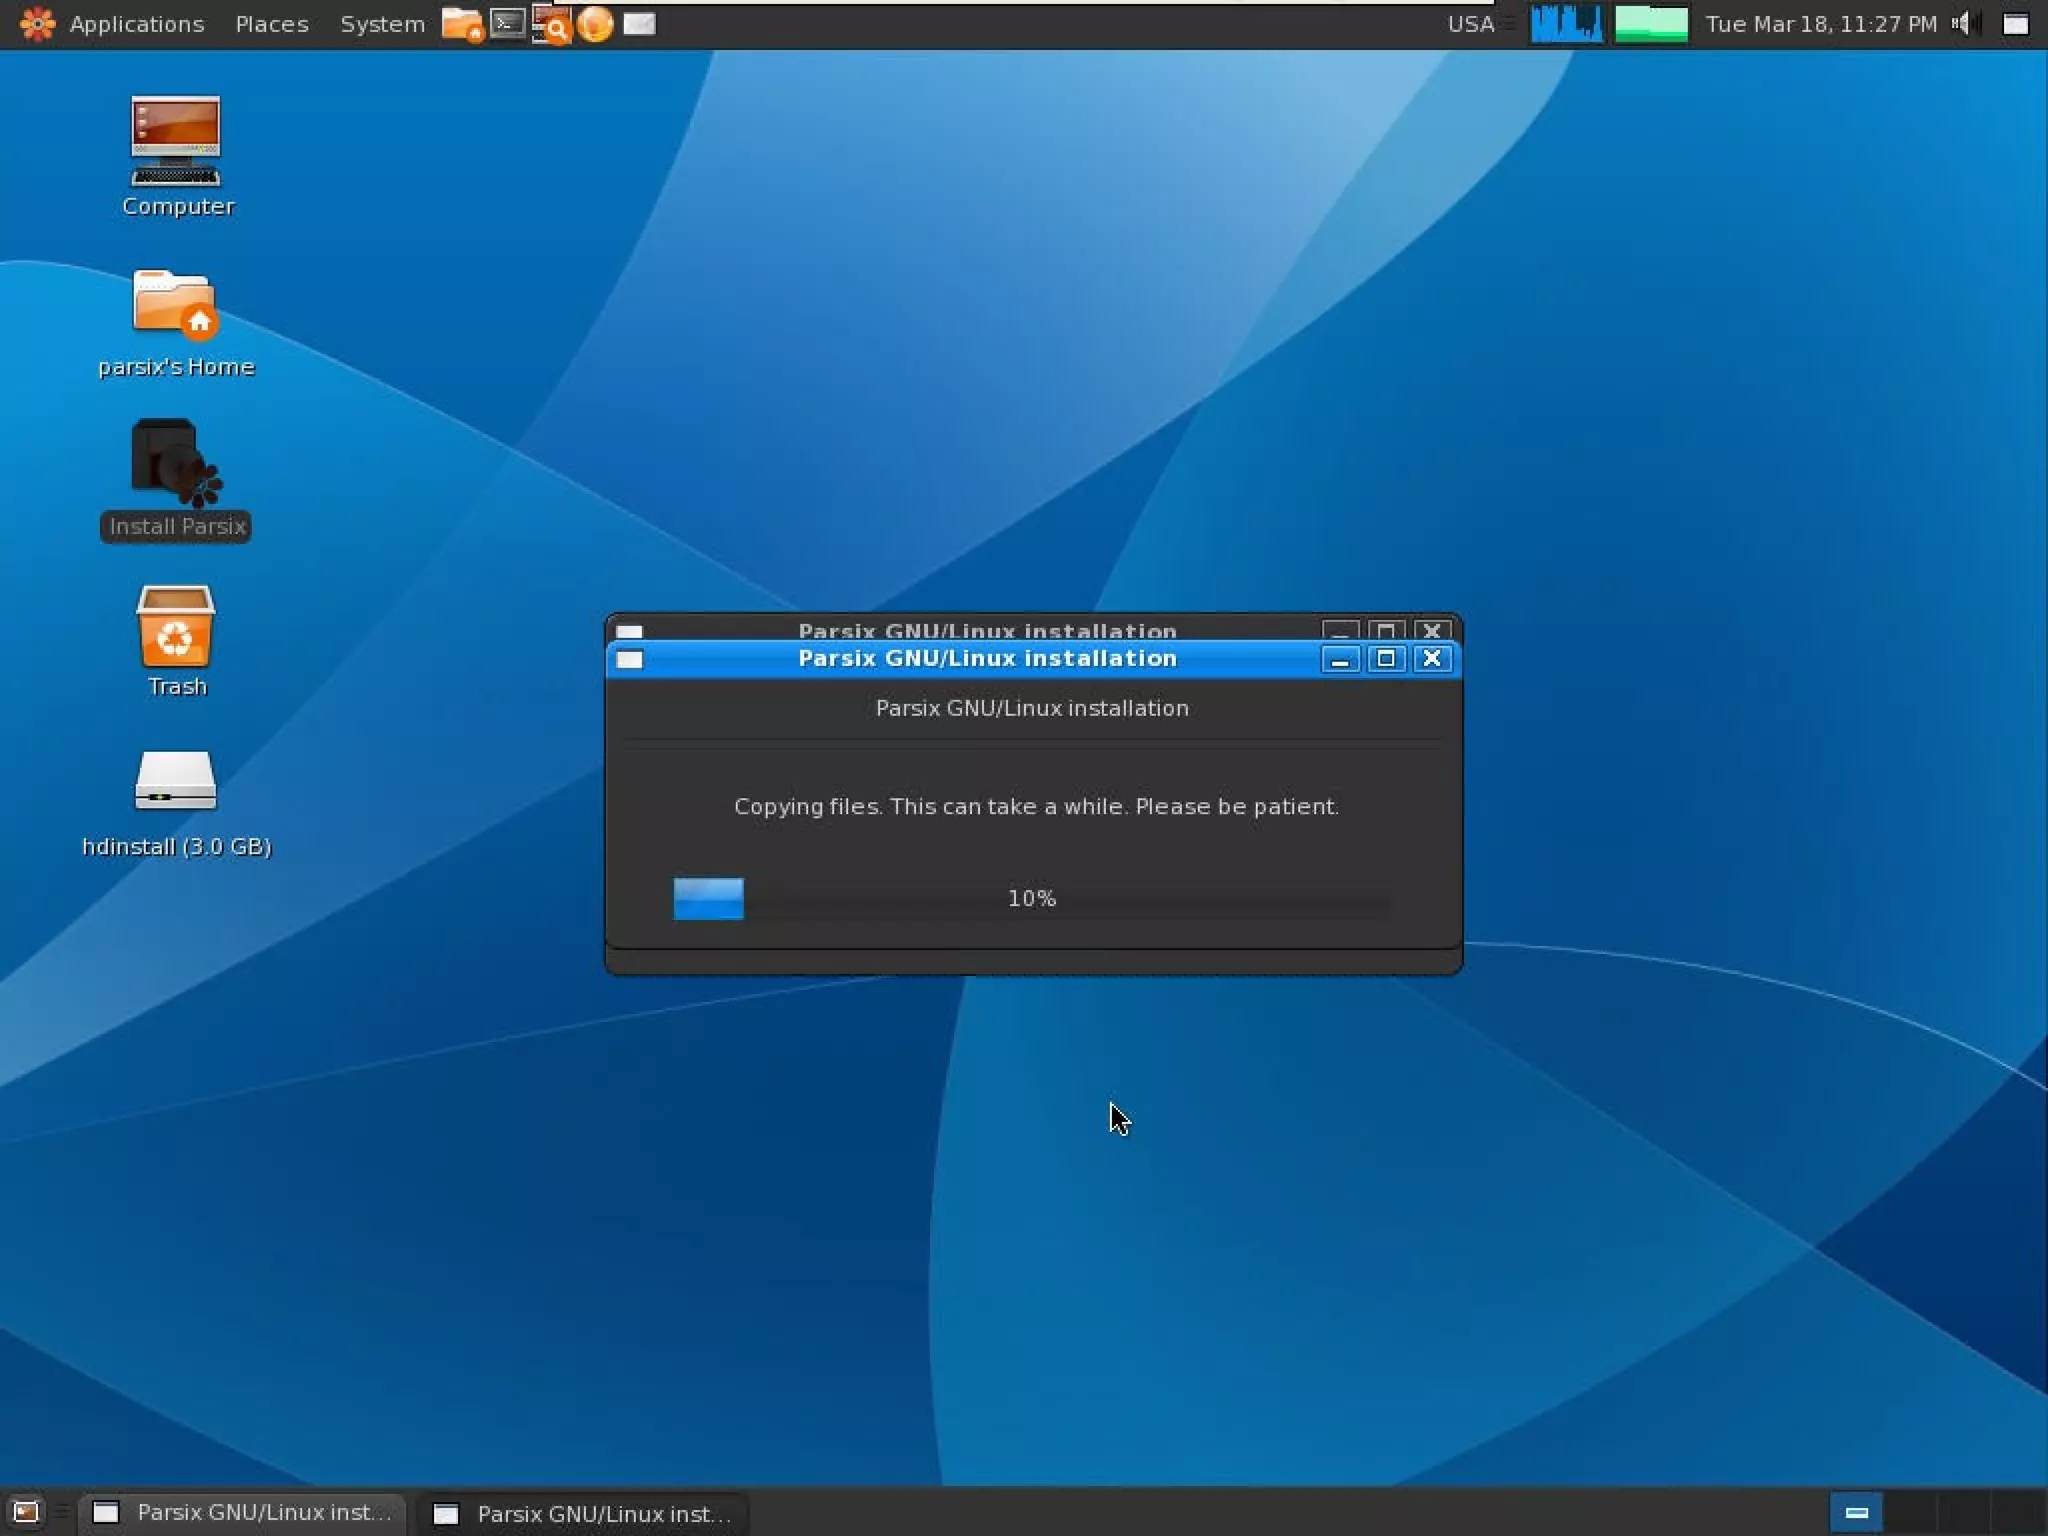
Task: Launch the terminal from panel
Action: coord(508,23)
